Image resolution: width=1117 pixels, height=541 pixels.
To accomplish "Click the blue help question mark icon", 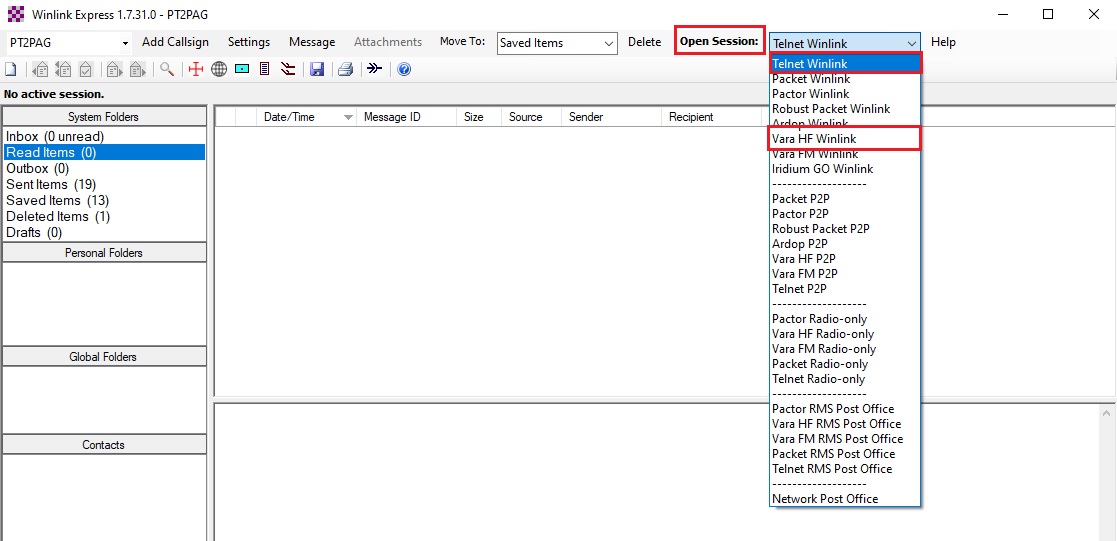I will (x=404, y=69).
